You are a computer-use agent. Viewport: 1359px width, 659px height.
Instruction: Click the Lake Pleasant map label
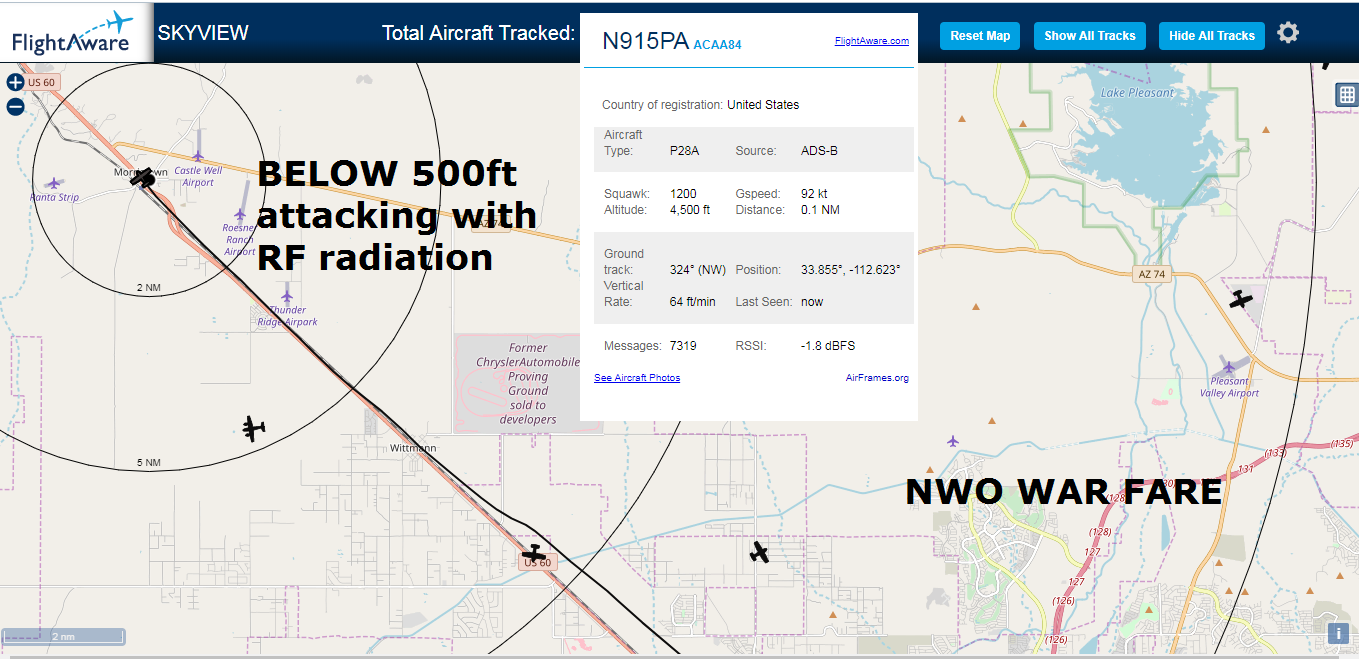point(1137,93)
